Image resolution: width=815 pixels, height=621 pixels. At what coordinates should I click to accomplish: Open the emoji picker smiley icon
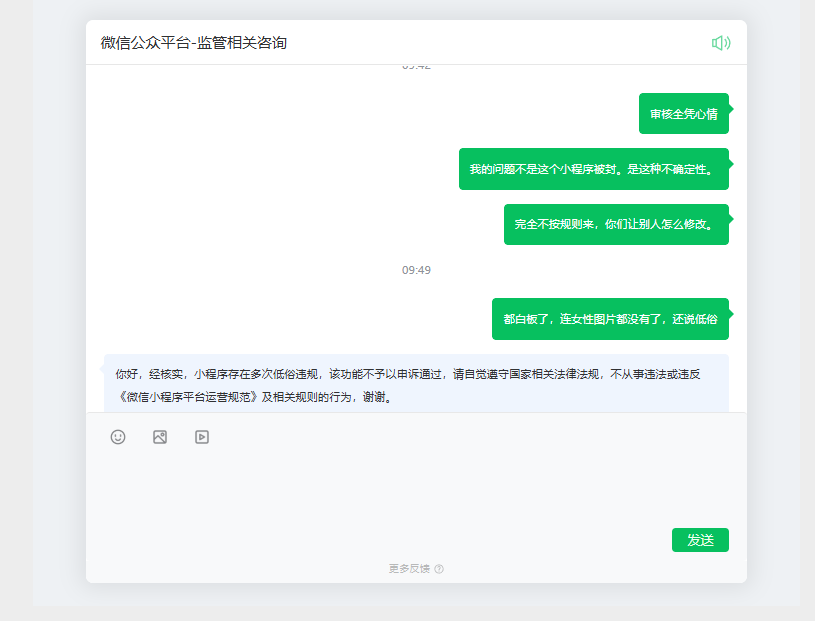point(118,437)
